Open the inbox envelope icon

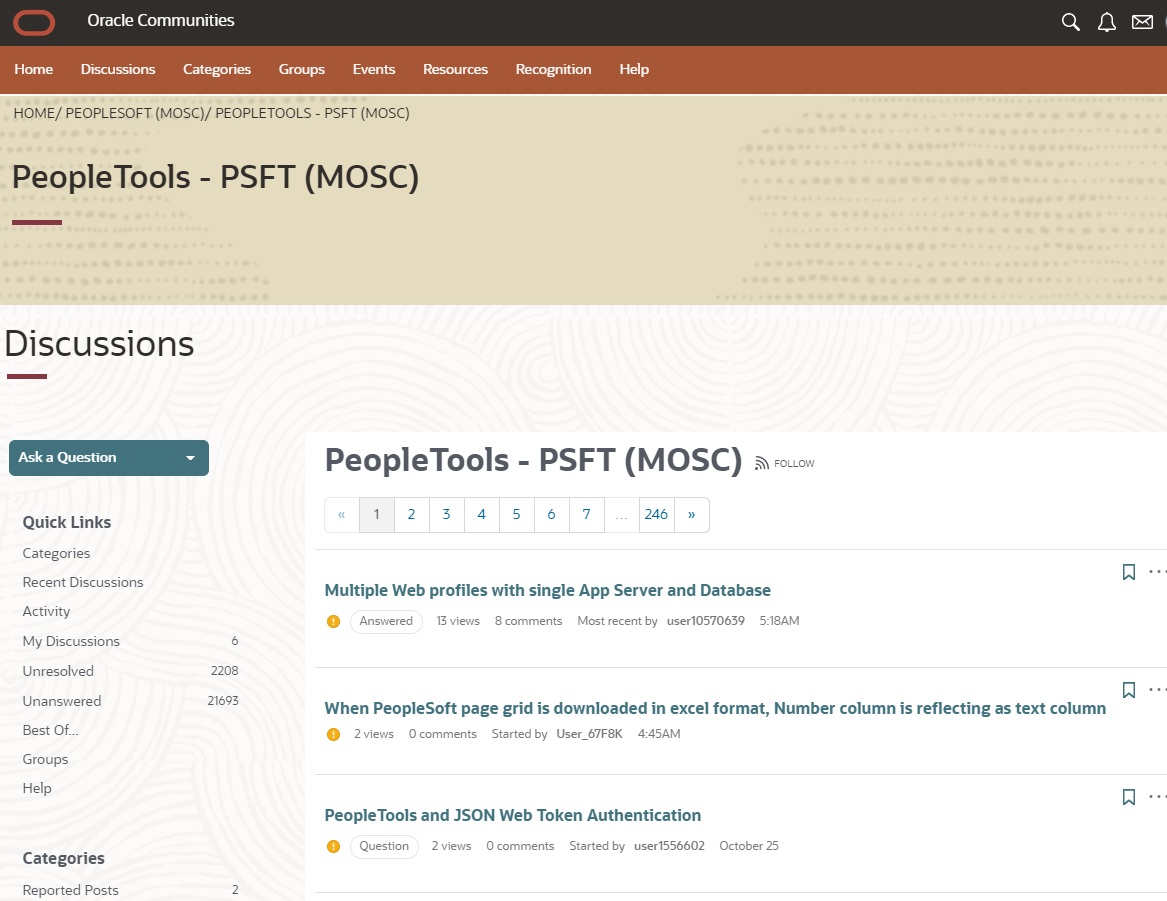click(1142, 22)
